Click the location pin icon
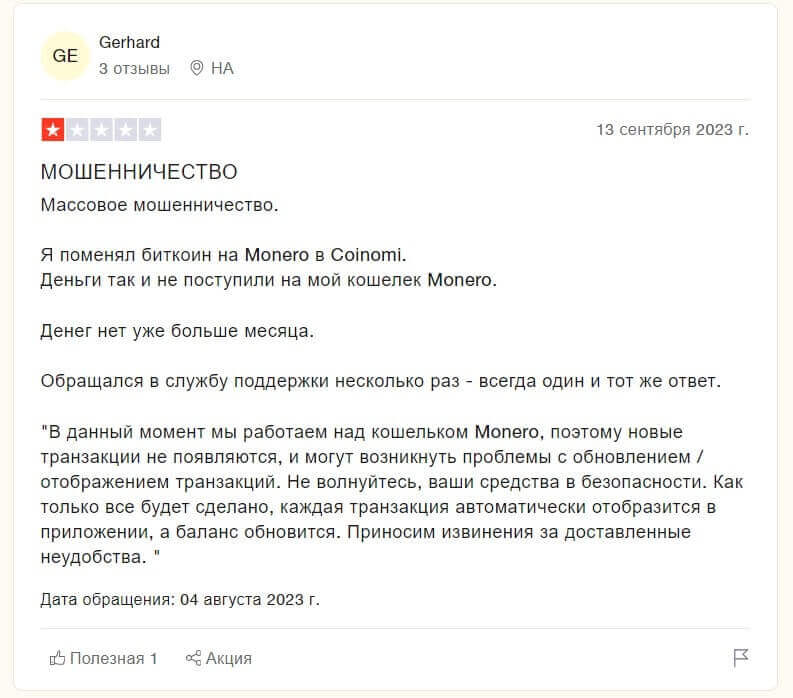The width and height of the screenshot is (793, 698). click(x=196, y=68)
